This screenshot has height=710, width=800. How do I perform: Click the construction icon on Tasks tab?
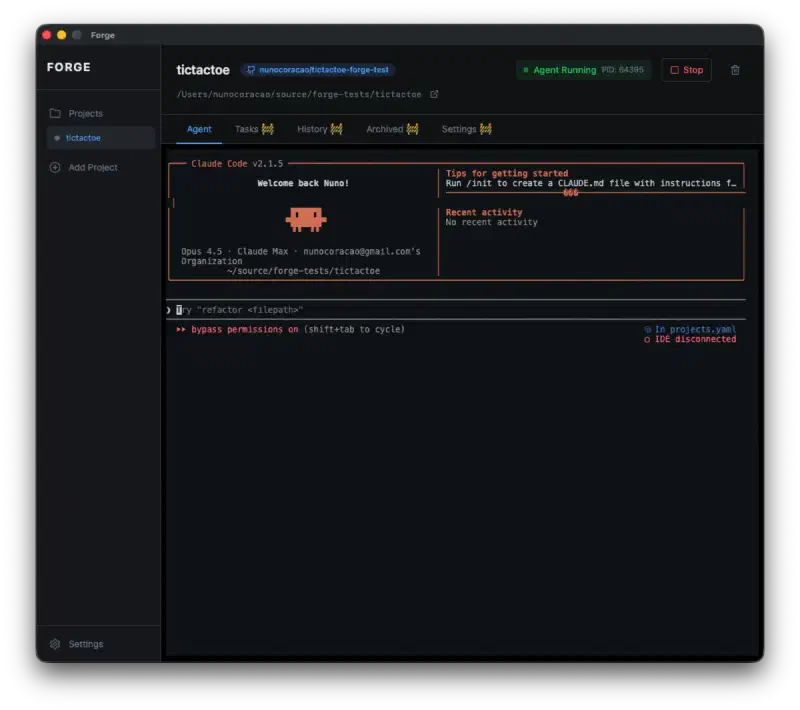click(268, 130)
